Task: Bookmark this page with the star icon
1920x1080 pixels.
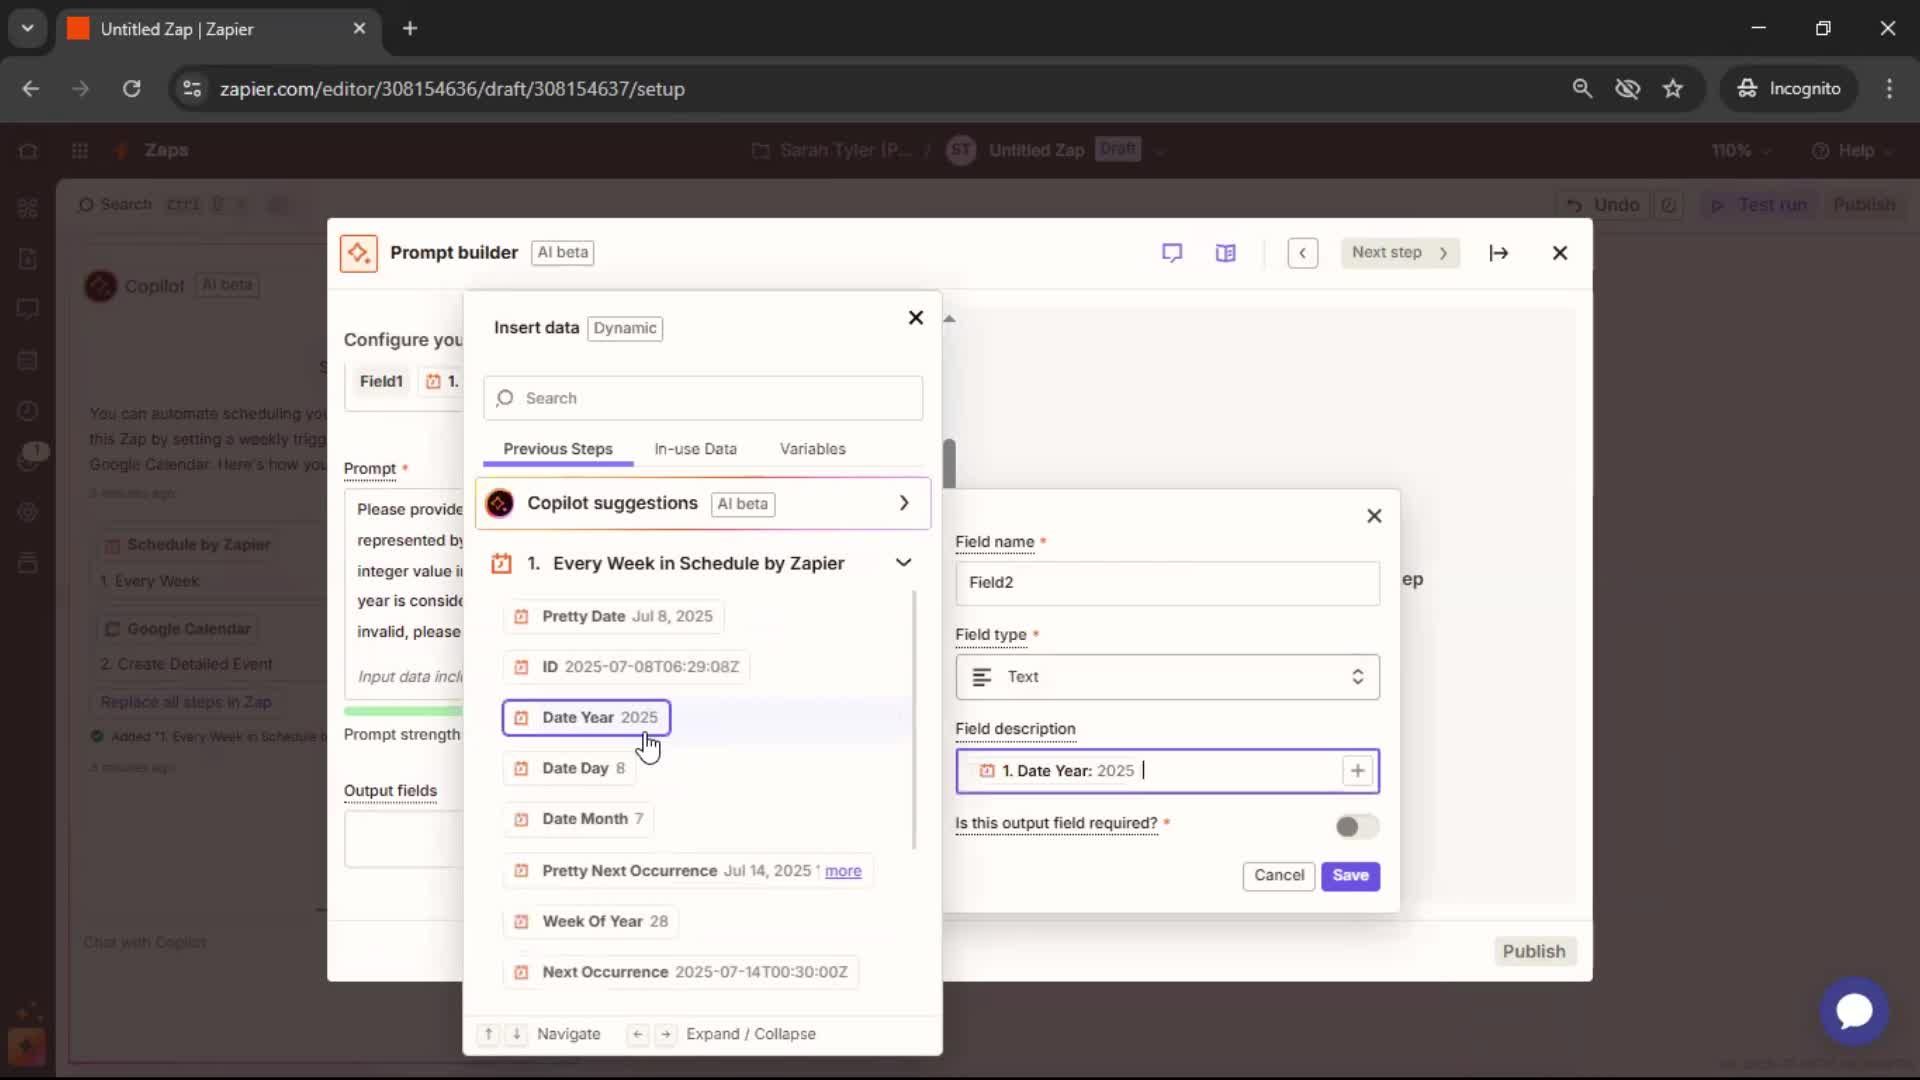Action: tap(1673, 89)
